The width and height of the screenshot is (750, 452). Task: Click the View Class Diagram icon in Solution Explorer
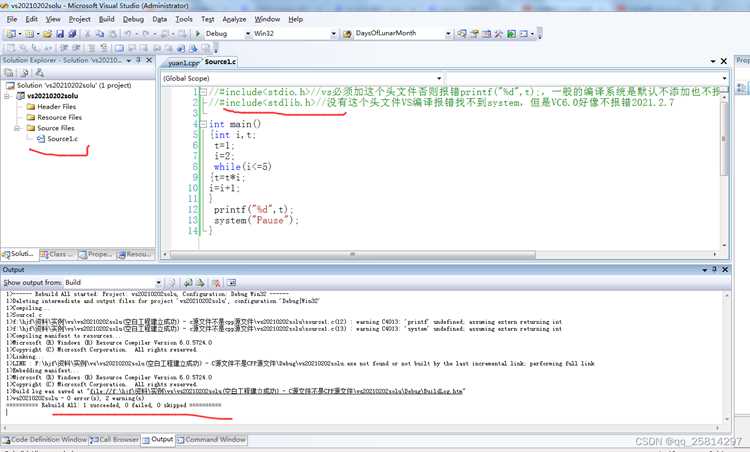39,73
